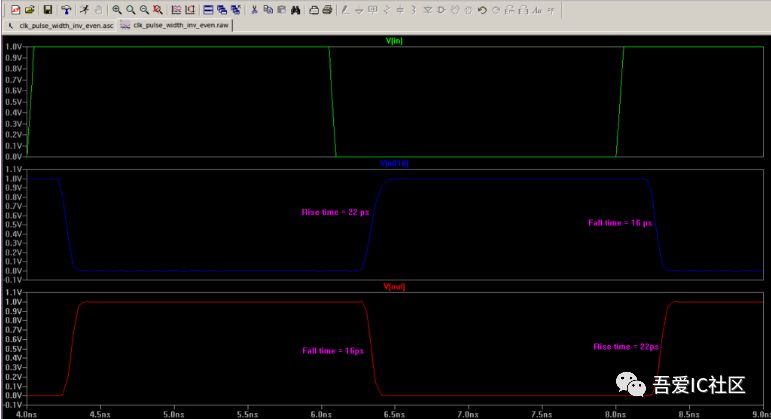Click the New Schematic toolbar icon

pyautogui.click(x=16, y=9)
